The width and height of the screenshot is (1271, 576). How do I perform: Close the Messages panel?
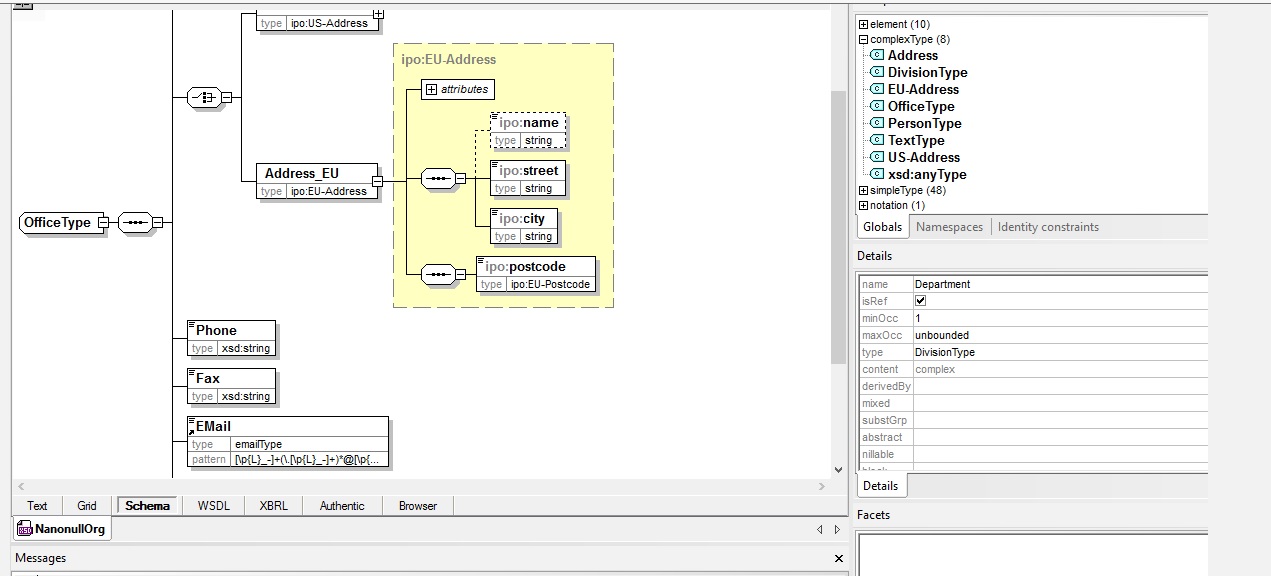838,558
